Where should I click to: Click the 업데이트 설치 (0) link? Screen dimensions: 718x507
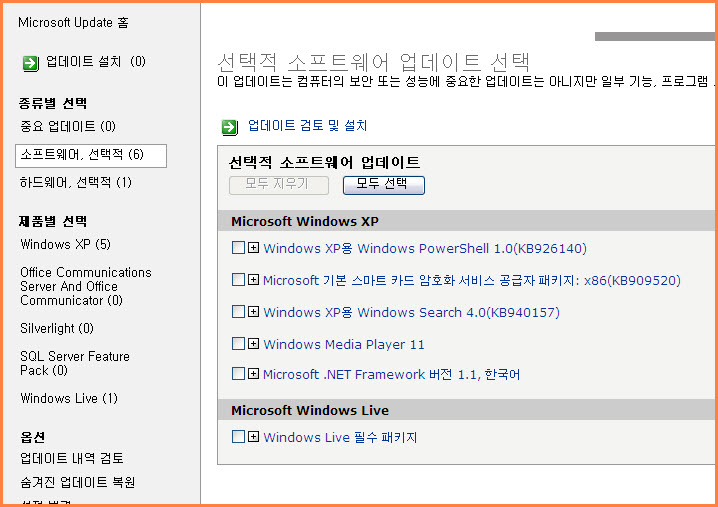point(96,62)
